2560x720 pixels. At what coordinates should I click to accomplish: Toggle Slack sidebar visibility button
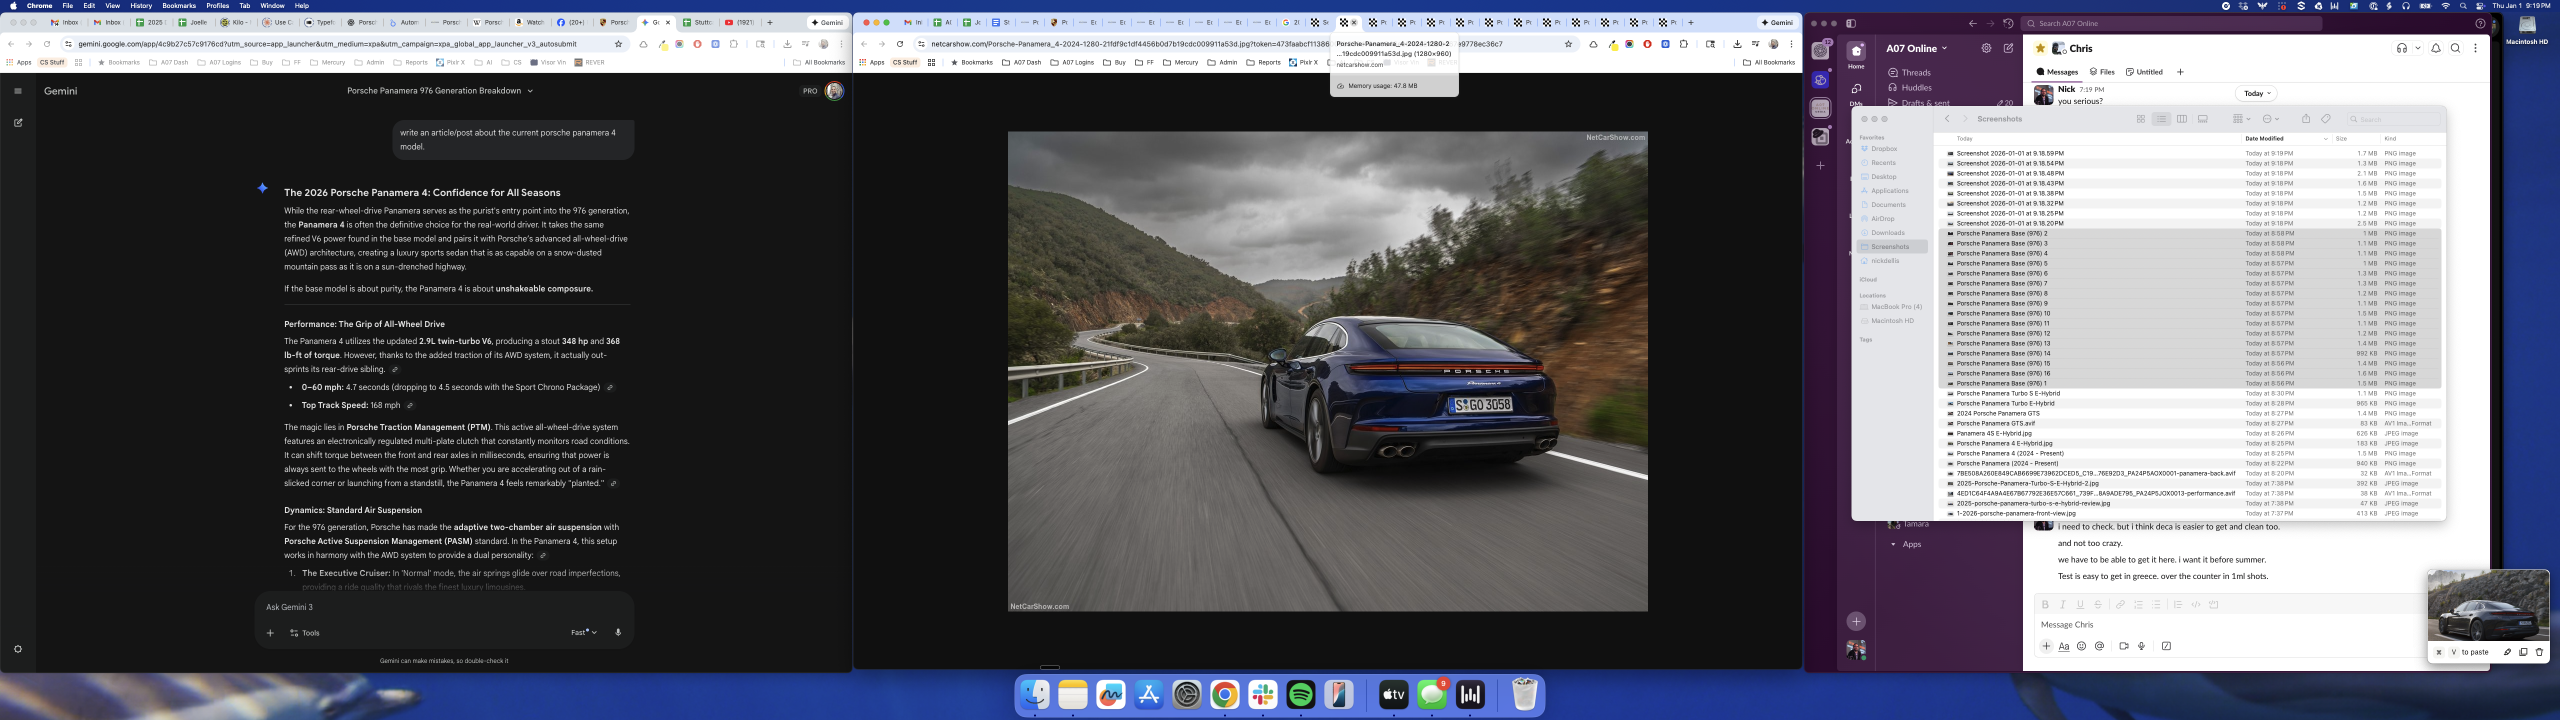[1851, 23]
